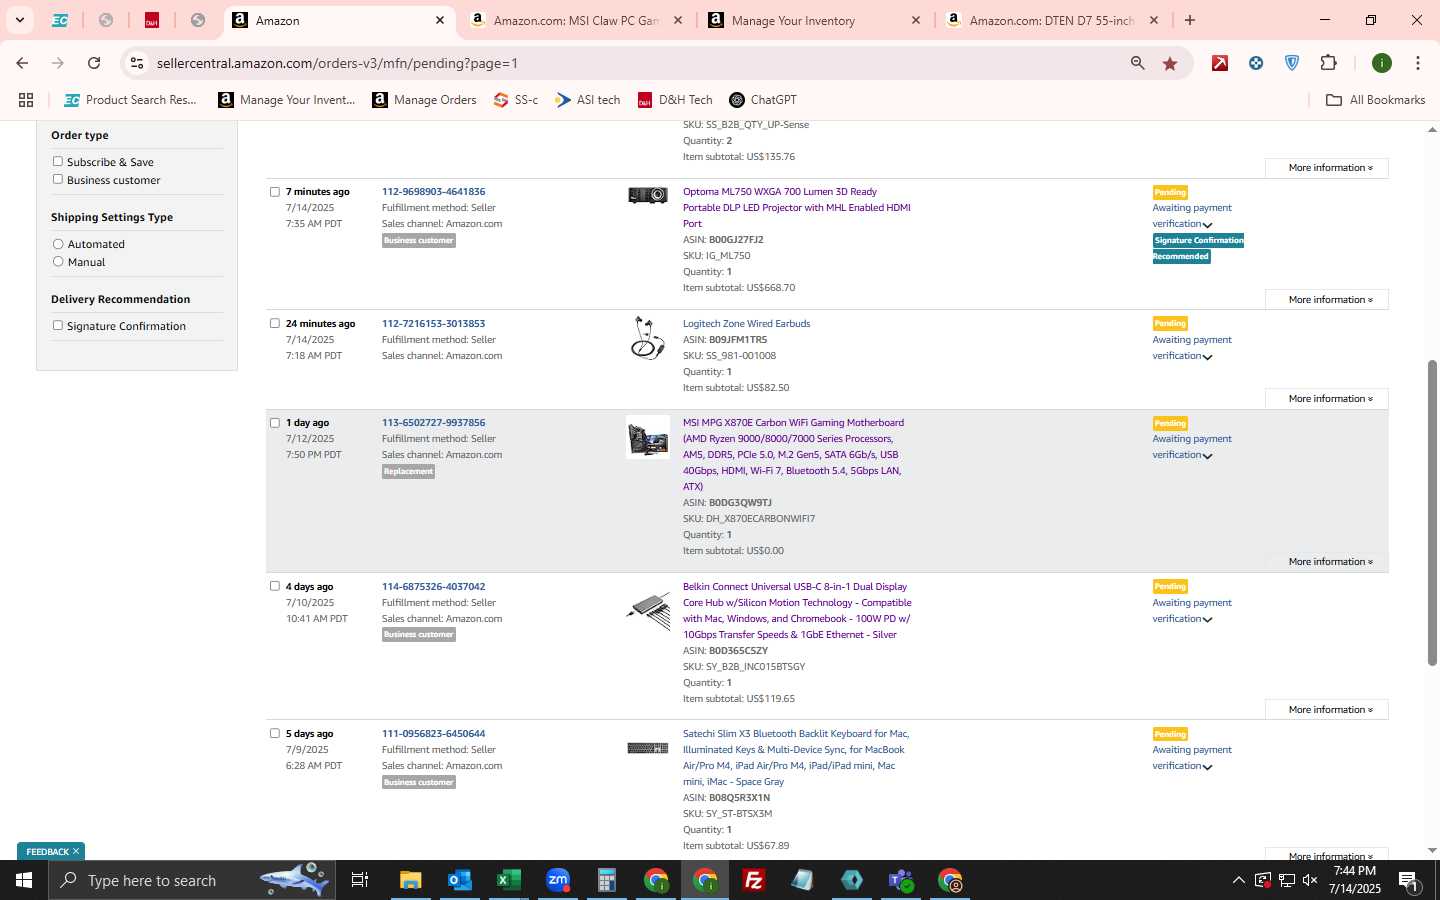Expand More information for Logitech earbuds order
The image size is (1440, 900).
[x=1326, y=399]
